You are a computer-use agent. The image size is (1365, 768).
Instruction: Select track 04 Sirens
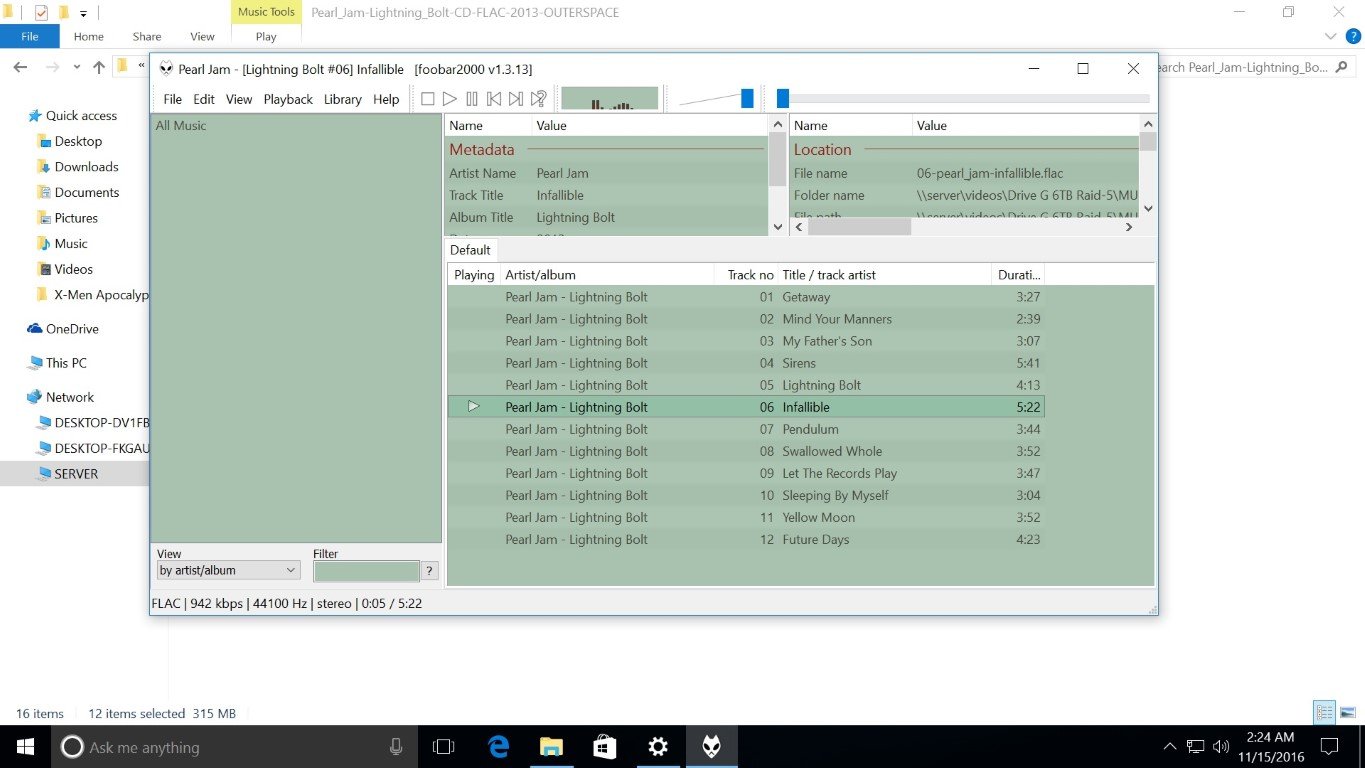tap(746, 363)
